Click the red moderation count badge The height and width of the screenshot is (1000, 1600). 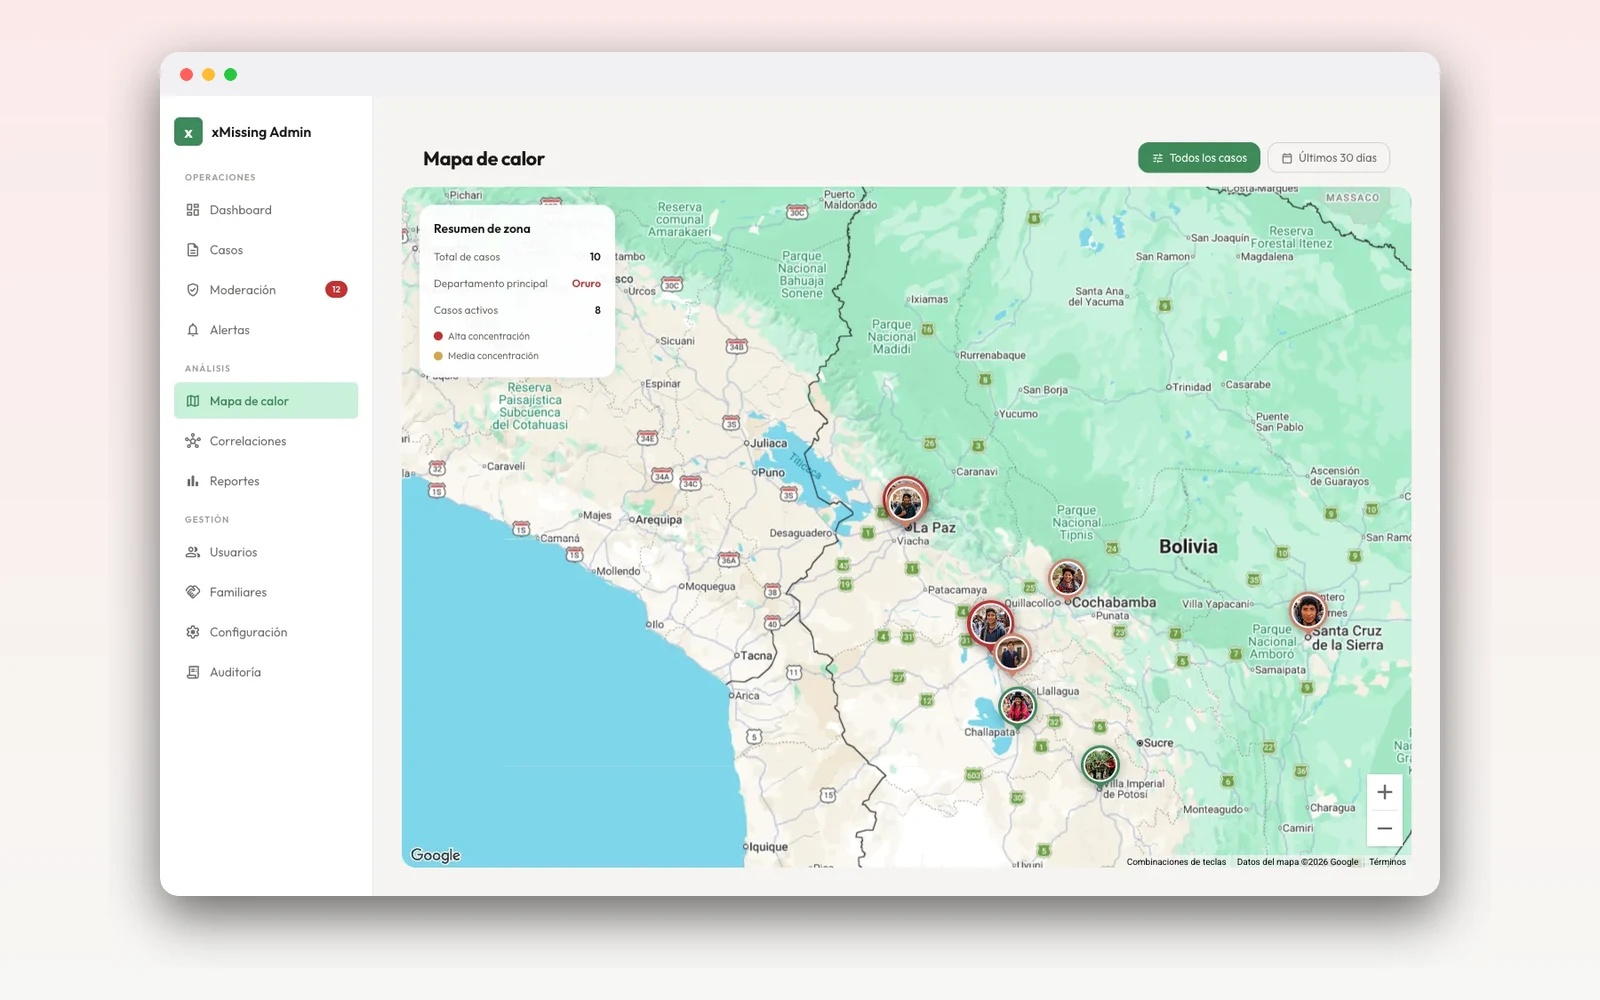(336, 290)
